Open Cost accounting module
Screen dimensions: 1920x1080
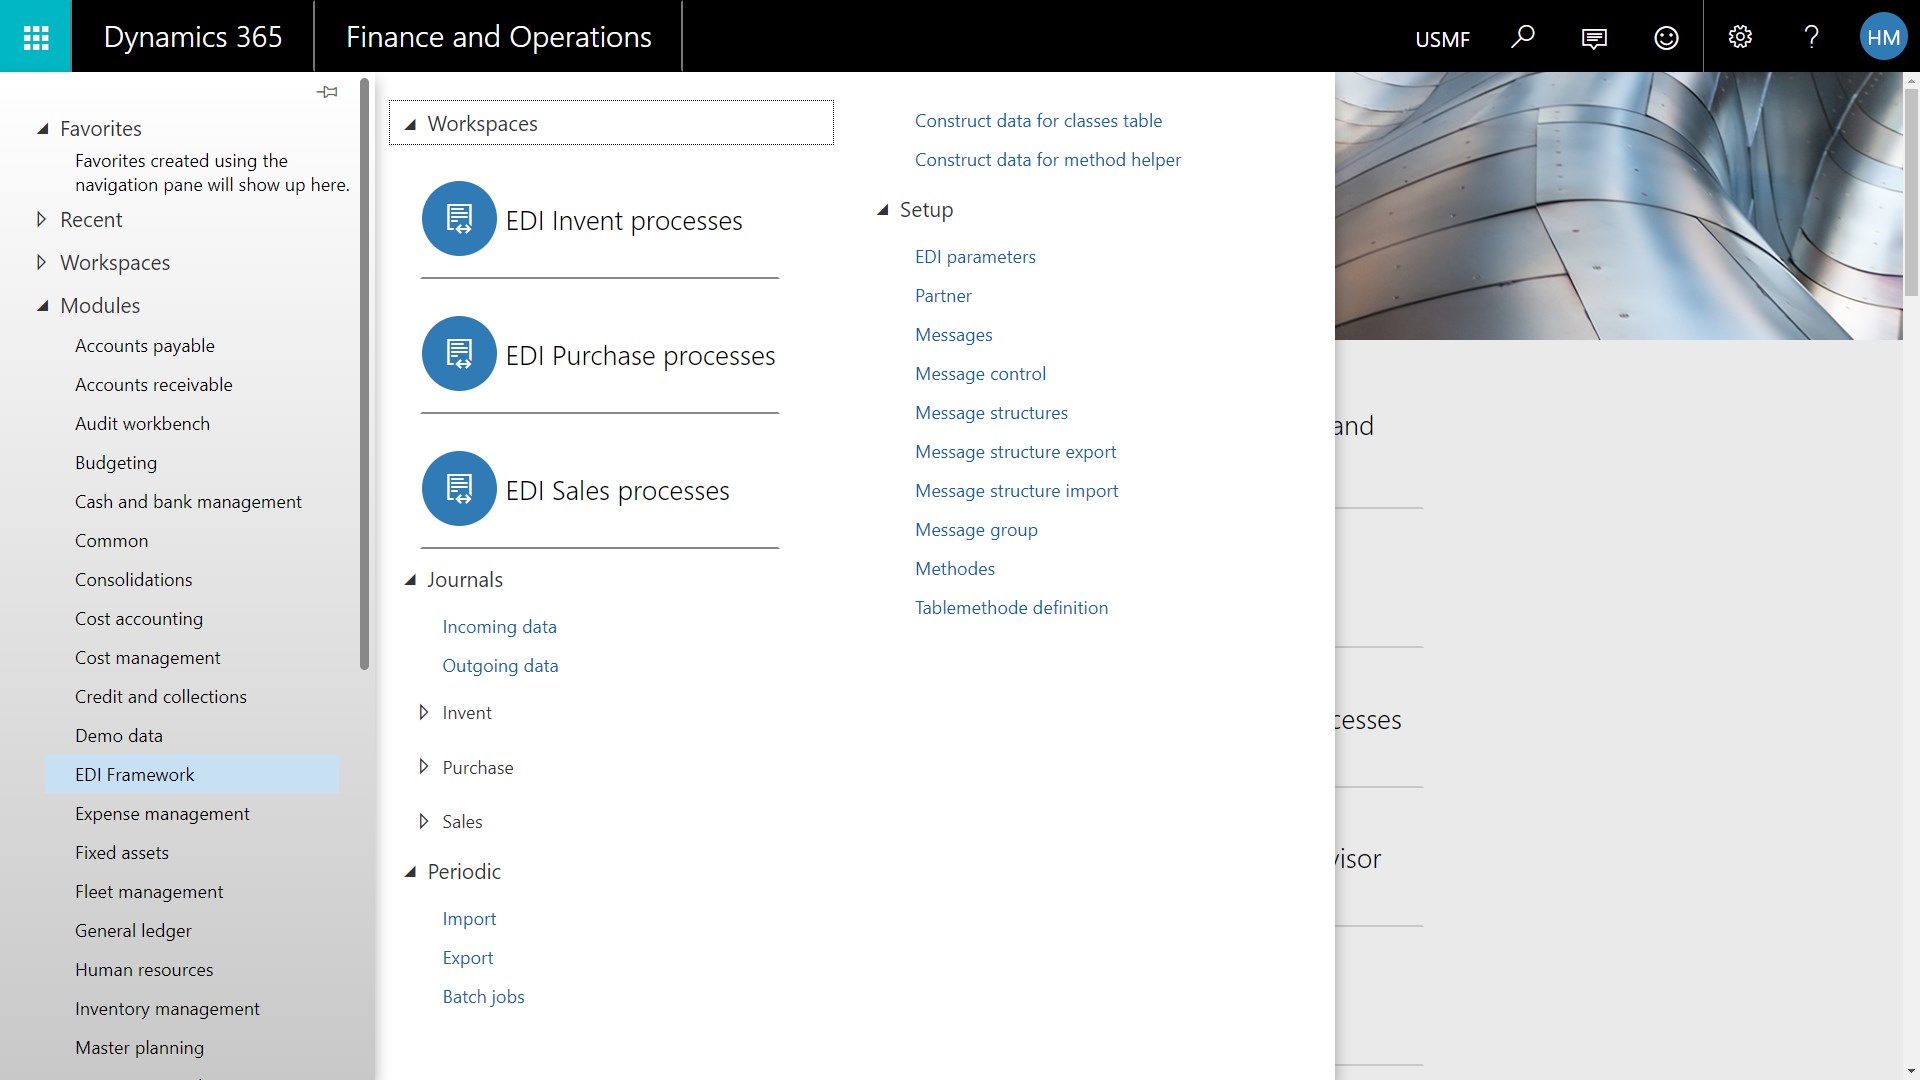point(139,619)
